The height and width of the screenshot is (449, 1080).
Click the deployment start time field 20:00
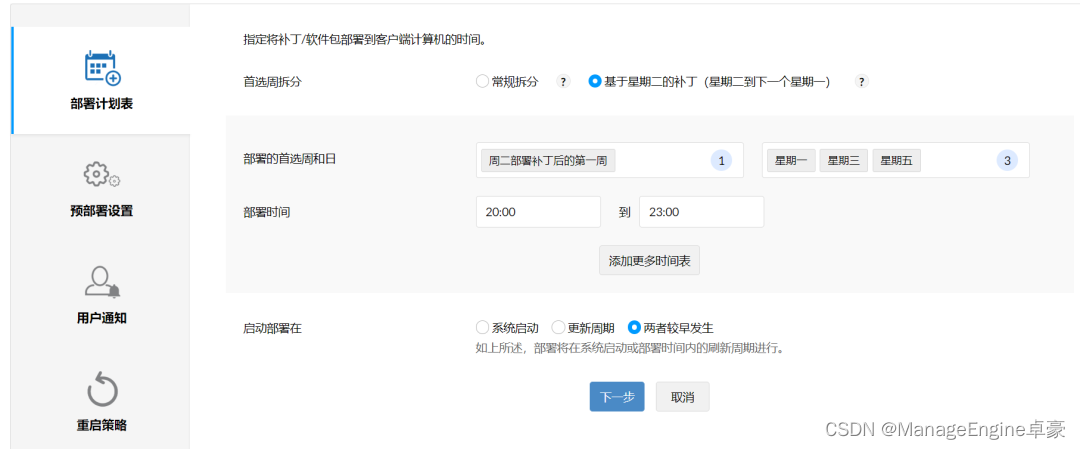(538, 212)
